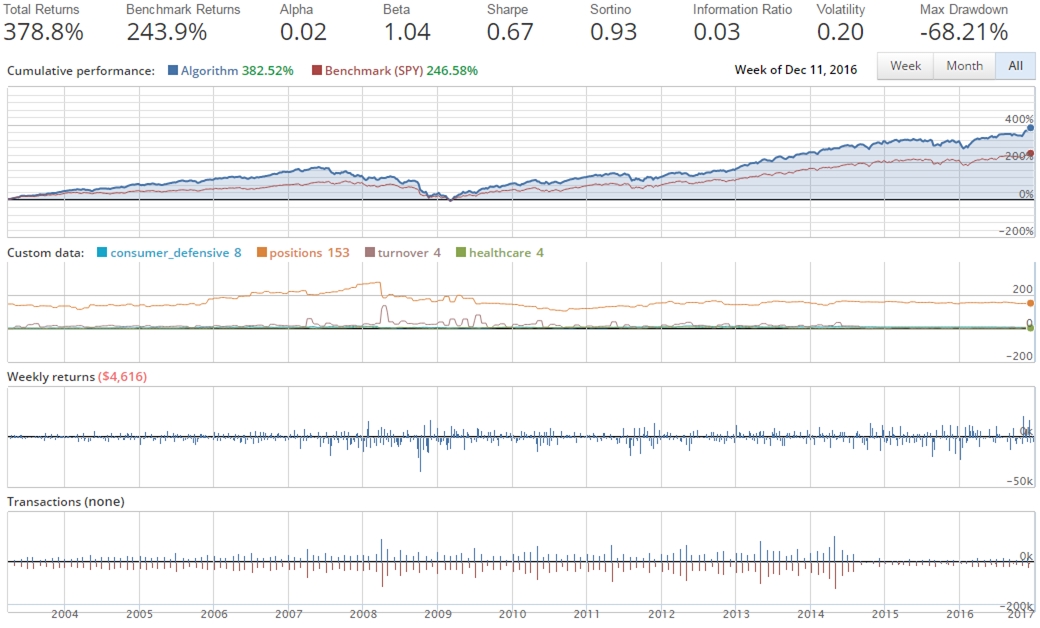Screen dimensions: 1040x628
Task: Click the Algorithm endpoint dot on chart
Action: 1029,128
